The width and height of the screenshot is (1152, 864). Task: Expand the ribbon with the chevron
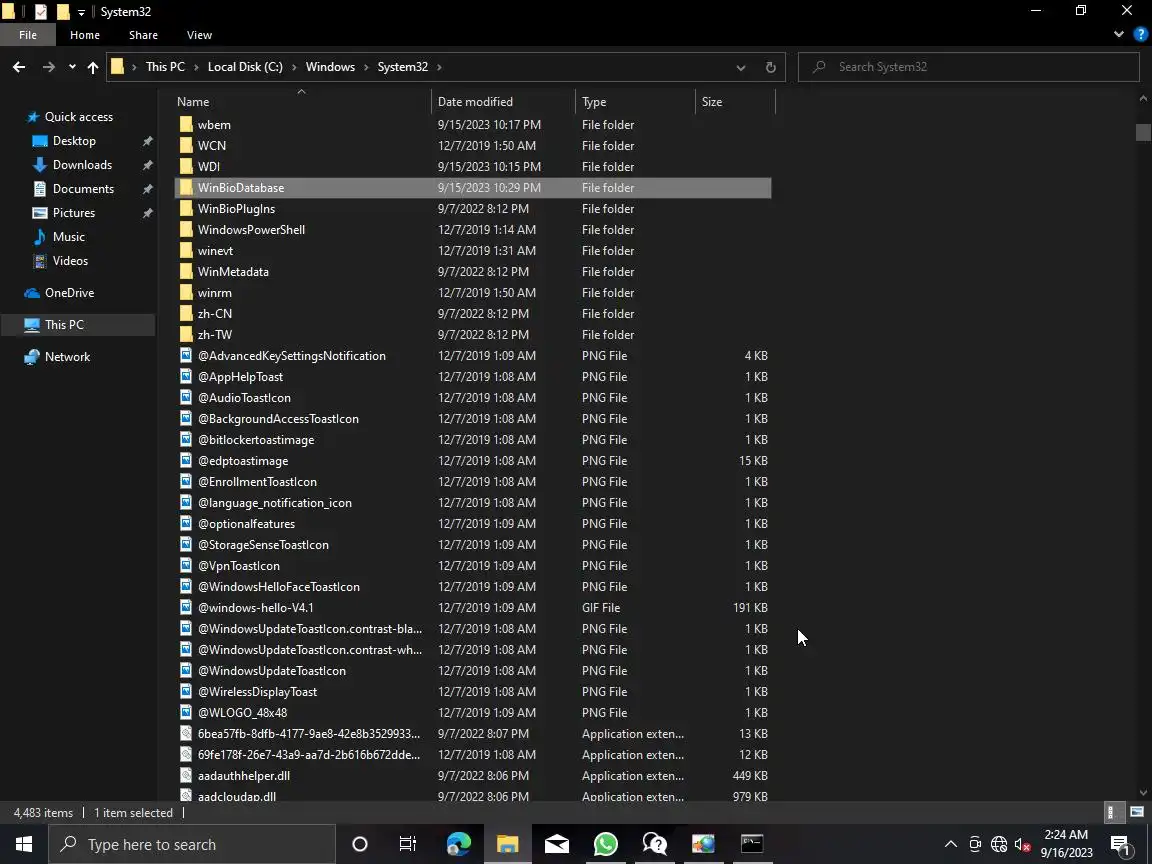pos(1118,34)
